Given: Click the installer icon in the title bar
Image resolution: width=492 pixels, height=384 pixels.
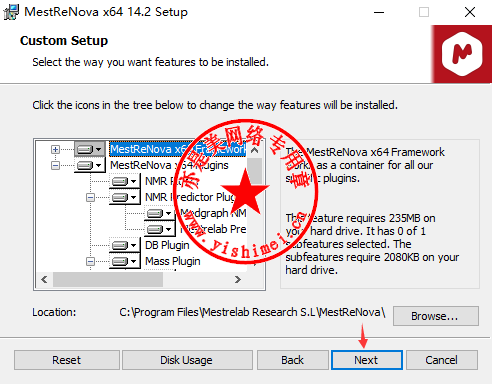Looking at the screenshot, I should [11, 12].
